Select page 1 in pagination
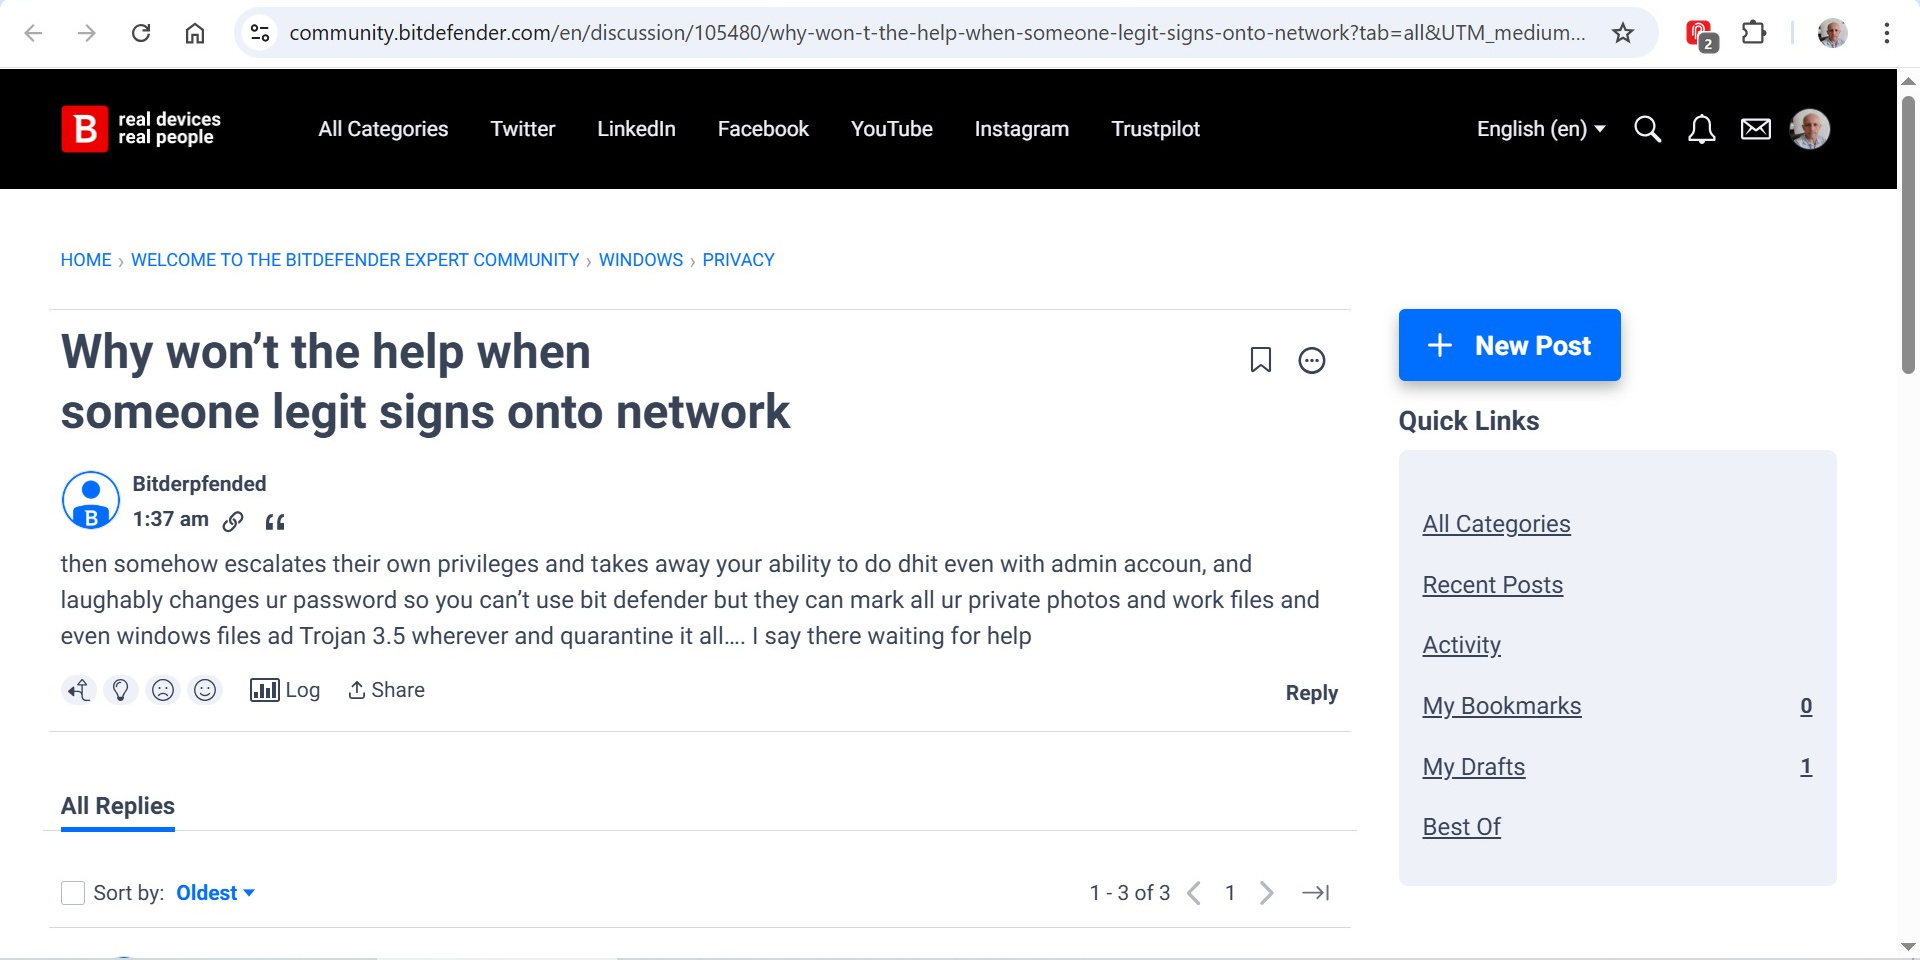The width and height of the screenshot is (1920, 960). pyautogui.click(x=1230, y=893)
